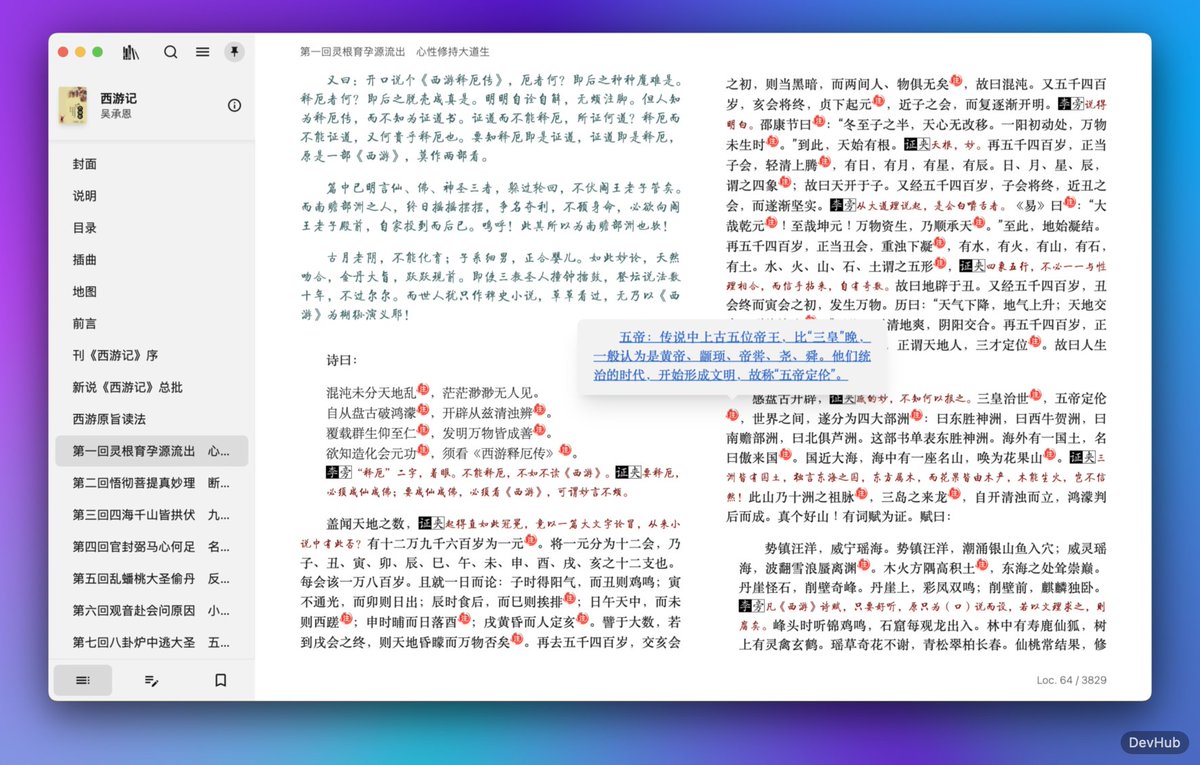Viewport: 1200px width, 765px height.
Task: Go to 地图 in contents list
Action: click(151, 292)
